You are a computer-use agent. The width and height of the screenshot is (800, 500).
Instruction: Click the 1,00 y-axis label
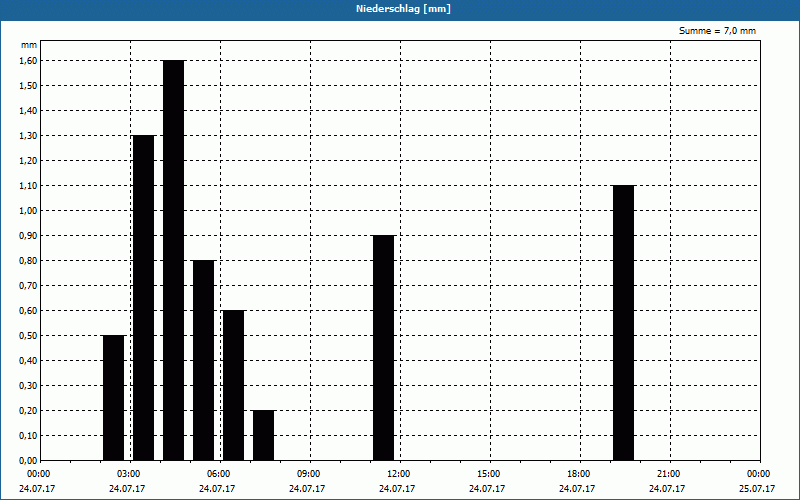29,211
